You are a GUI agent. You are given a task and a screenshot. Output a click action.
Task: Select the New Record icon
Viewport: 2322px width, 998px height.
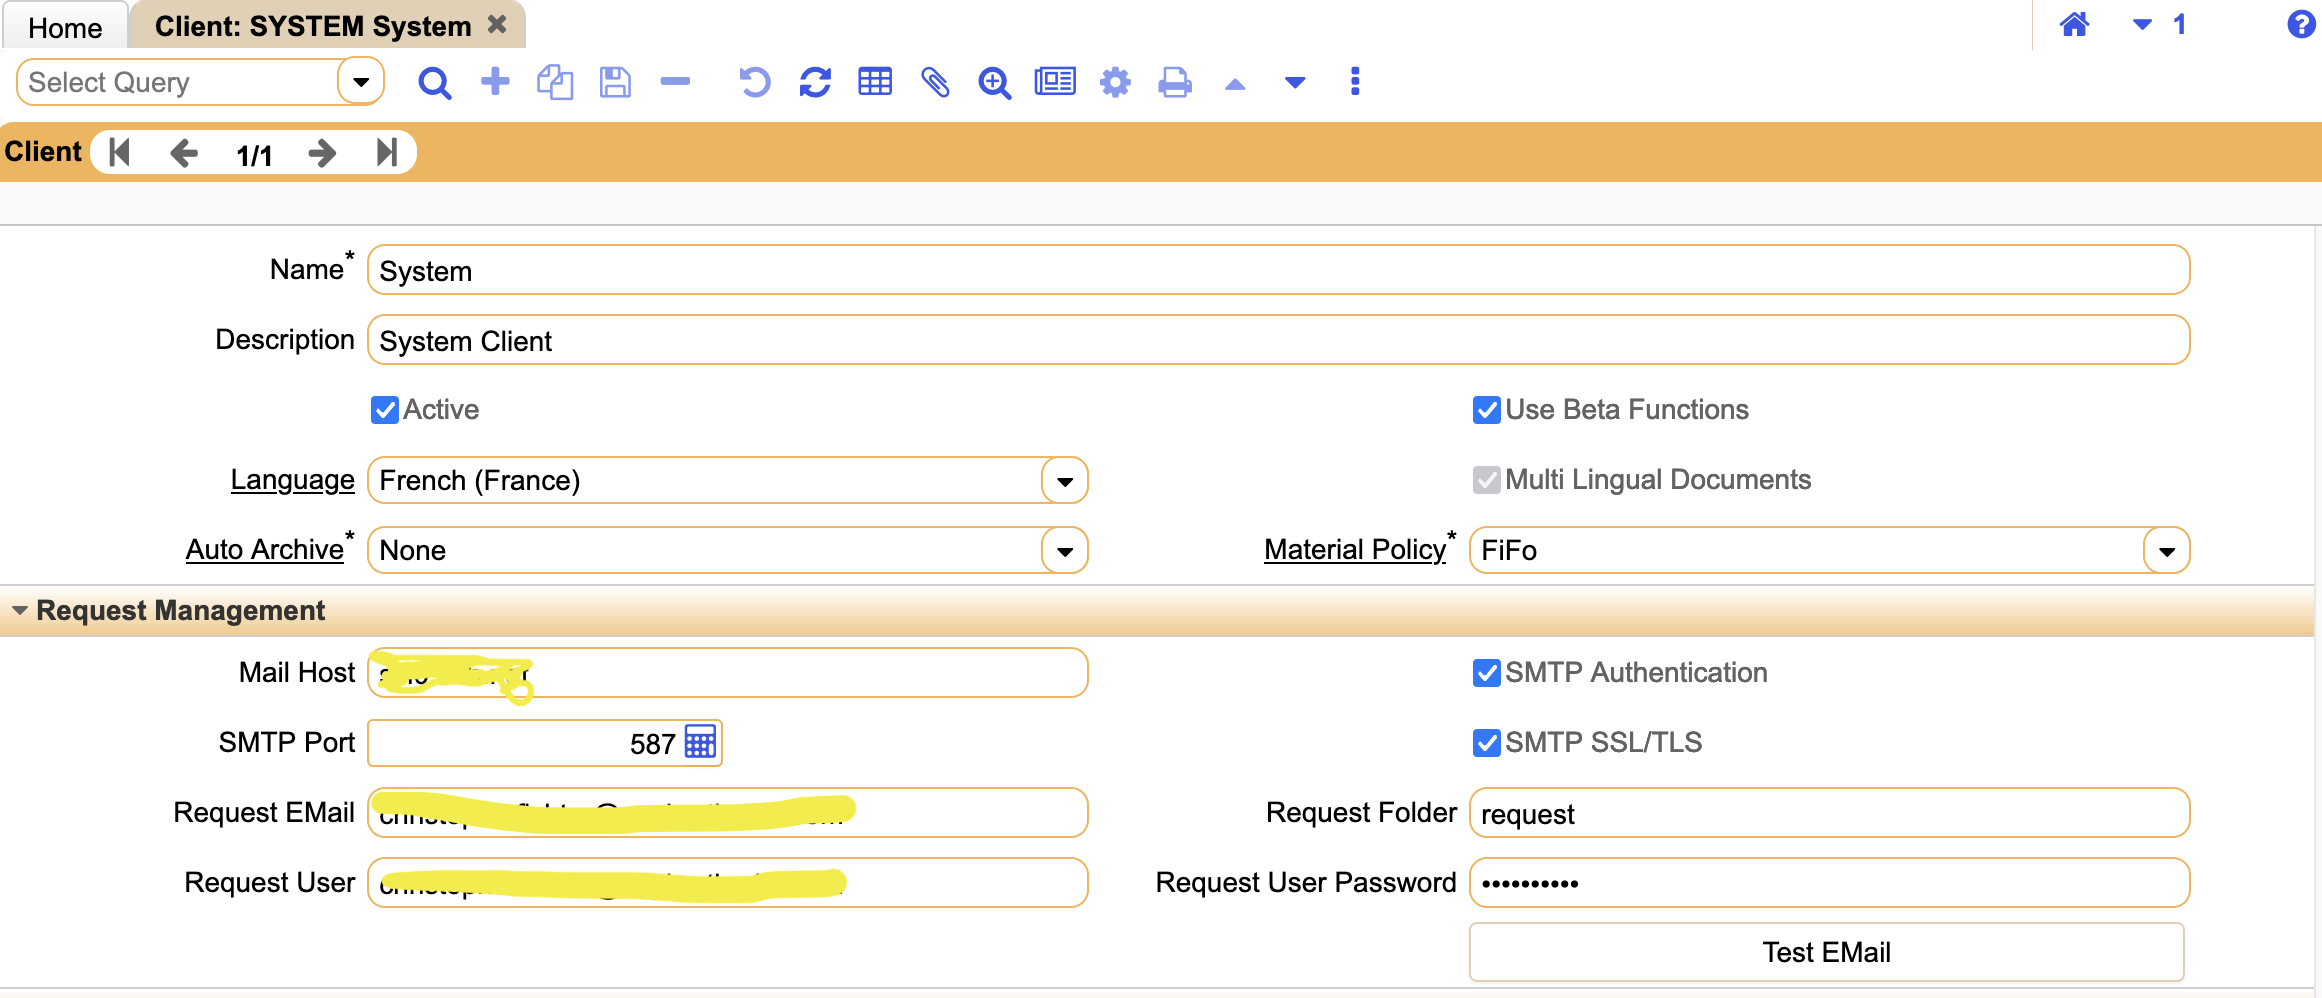point(495,82)
